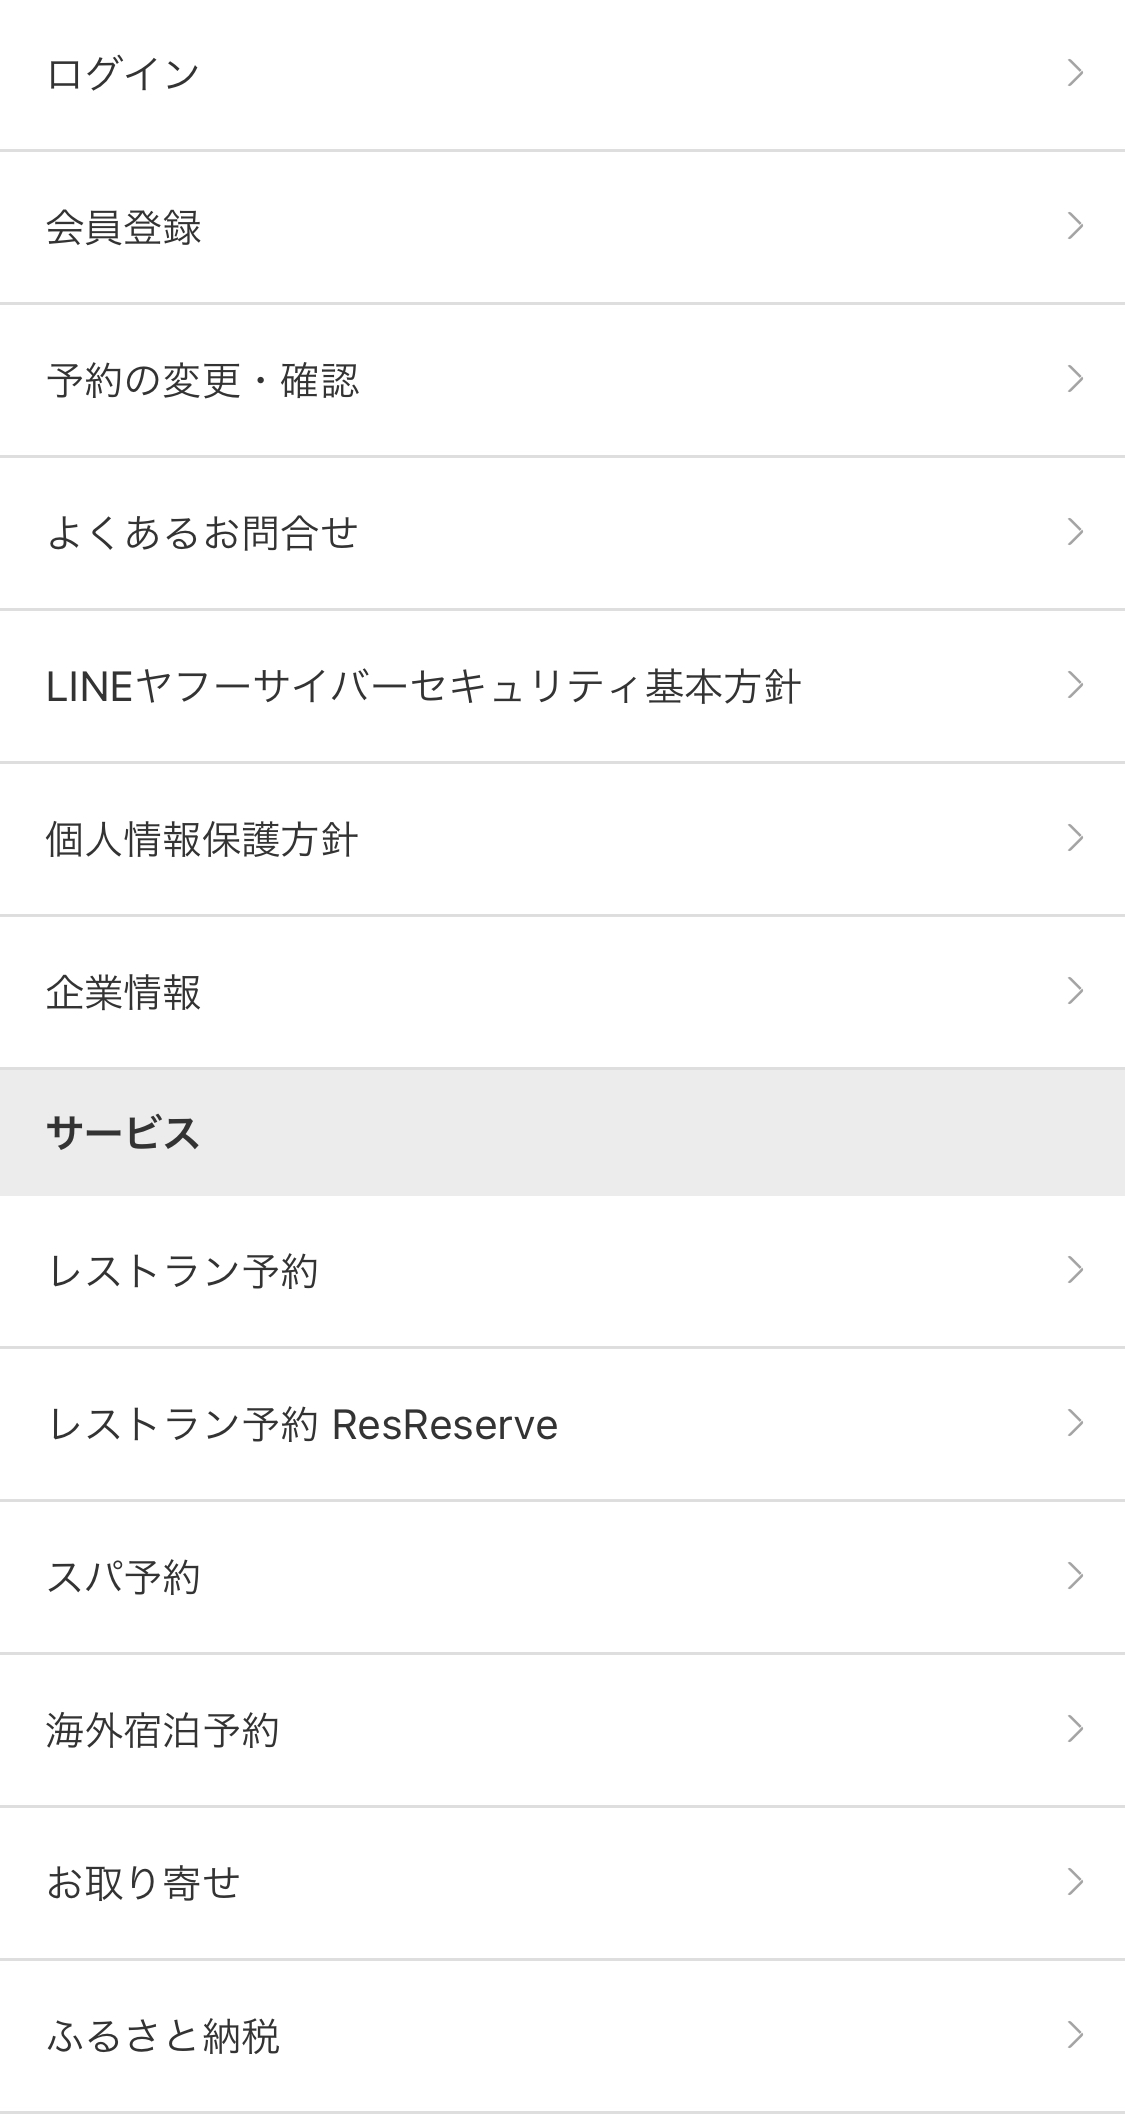The width and height of the screenshot is (1125, 2128).
Task: Tap the スパ予約 item
Action: click(x=124, y=1577)
